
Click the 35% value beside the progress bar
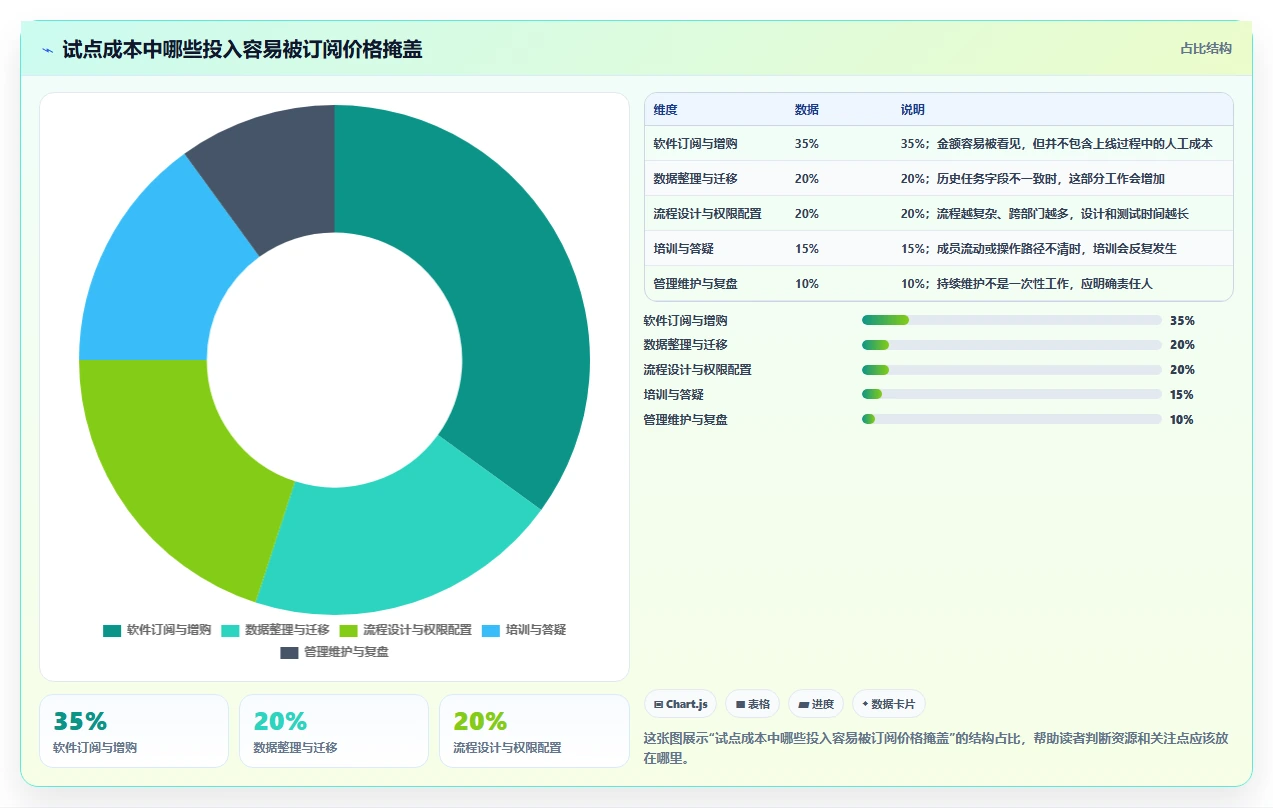point(1182,321)
